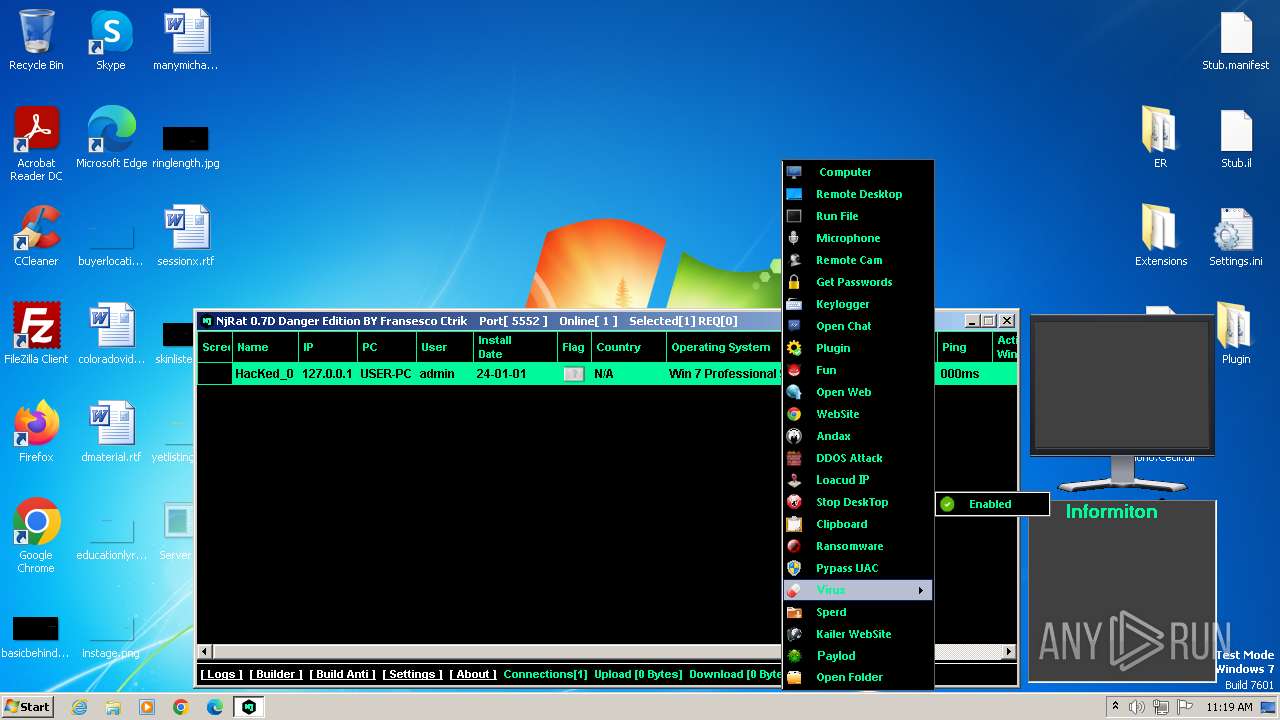Click the Start button
This screenshot has width=1280, height=720.
[27, 706]
